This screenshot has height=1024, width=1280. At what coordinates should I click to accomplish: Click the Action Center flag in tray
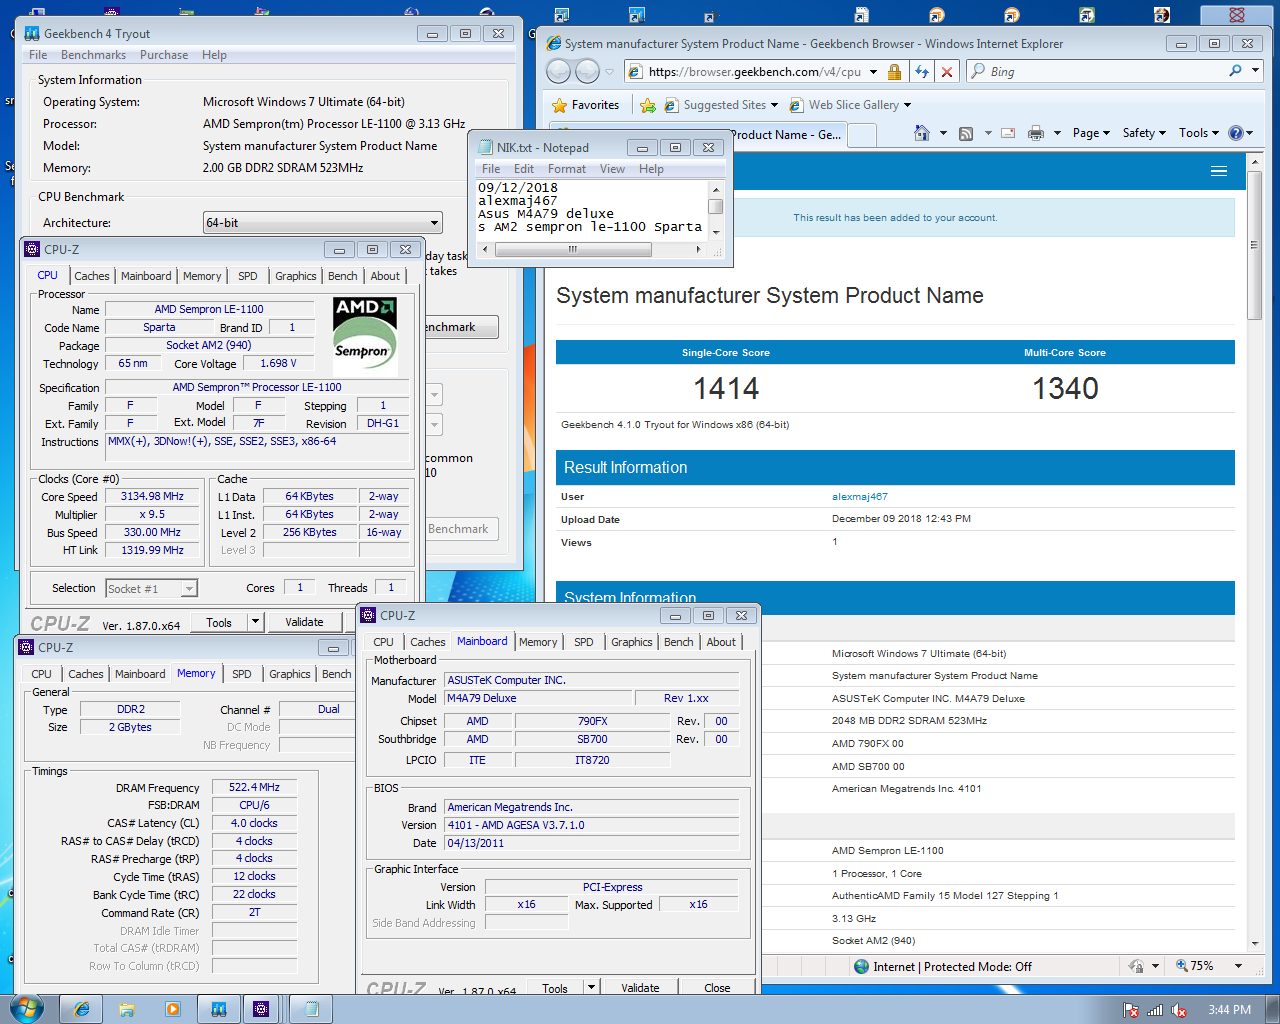click(1131, 1010)
